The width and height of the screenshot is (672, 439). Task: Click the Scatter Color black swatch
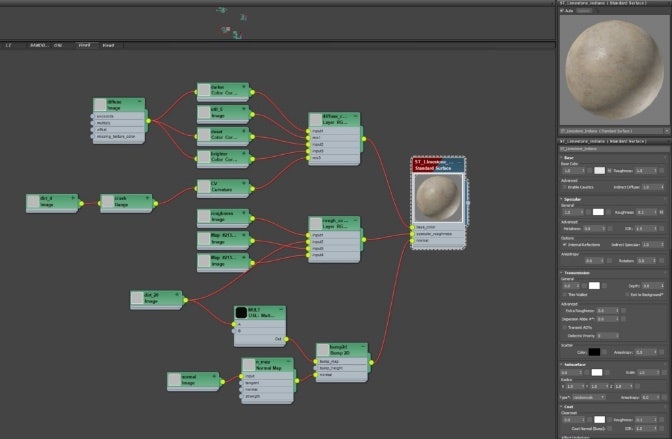pos(594,352)
